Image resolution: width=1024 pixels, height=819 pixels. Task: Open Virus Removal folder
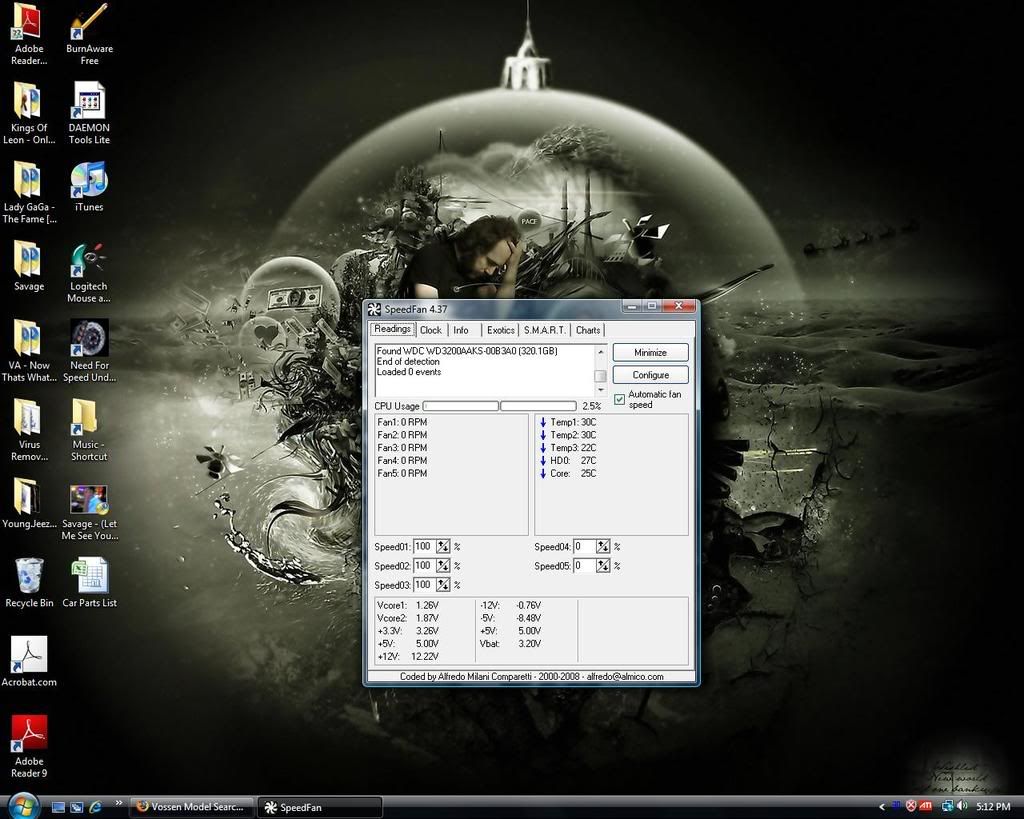tap(29, 430)
